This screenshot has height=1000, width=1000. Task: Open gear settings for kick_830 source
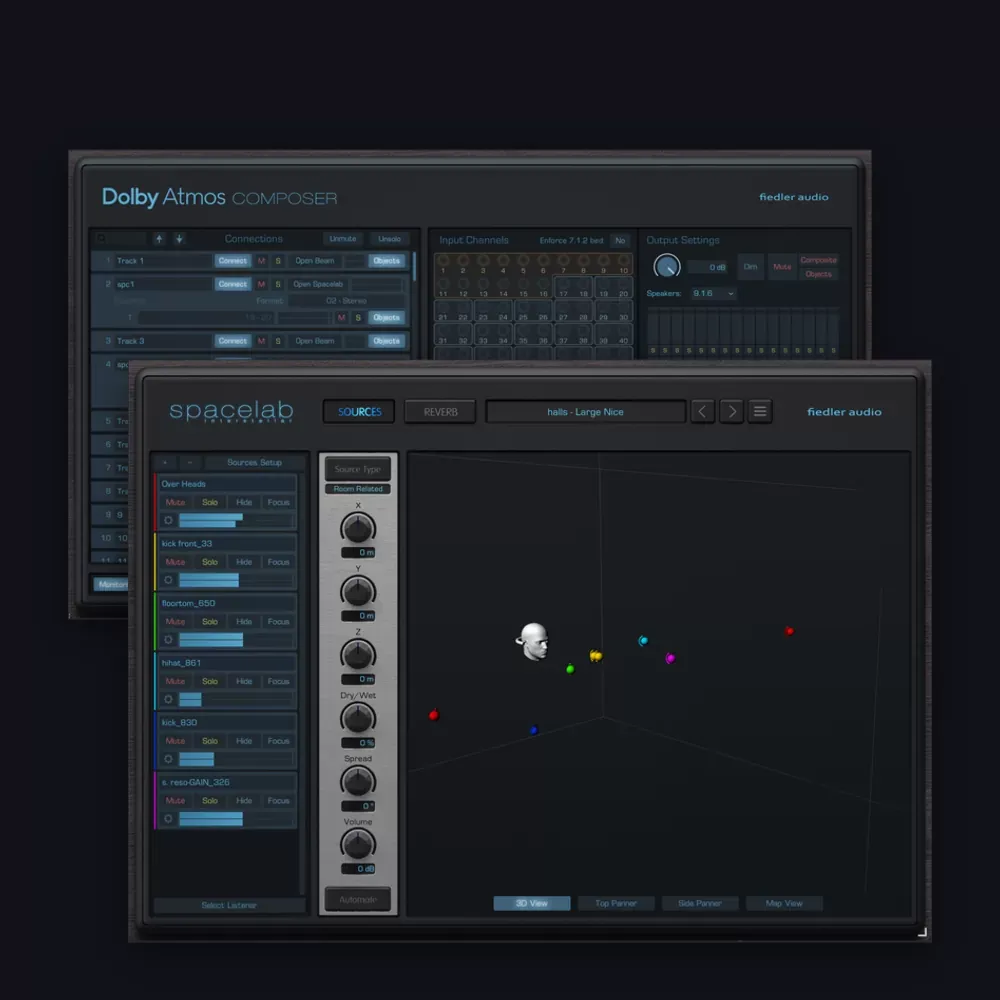(168, 759)
